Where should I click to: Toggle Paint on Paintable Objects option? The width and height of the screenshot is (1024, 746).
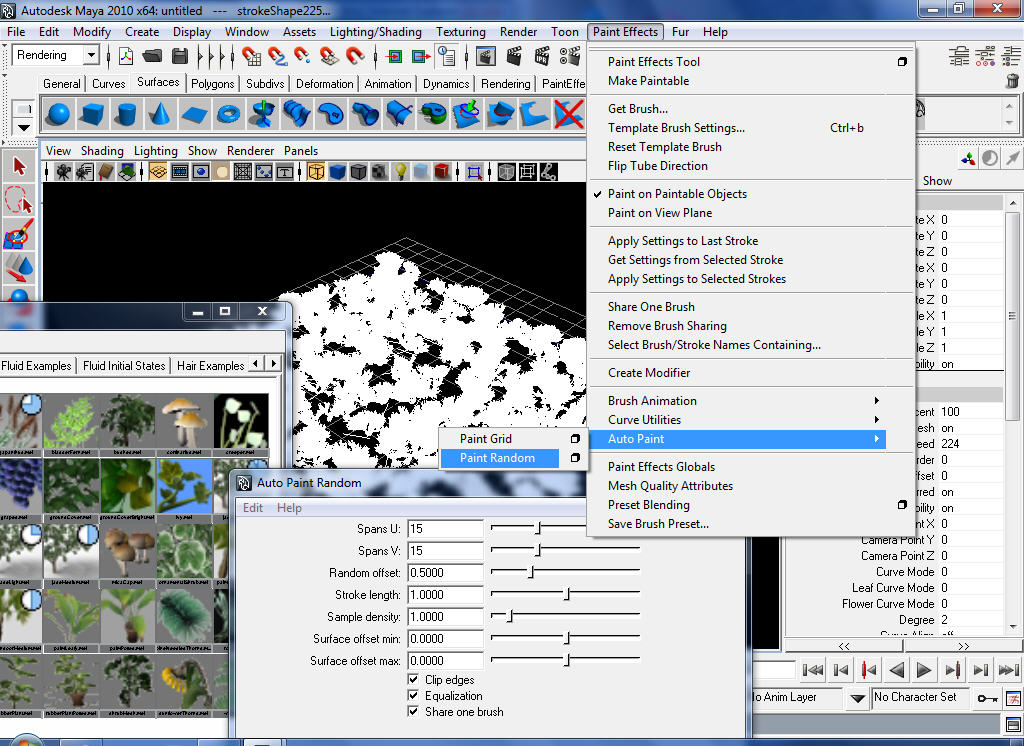pos(677,194)
